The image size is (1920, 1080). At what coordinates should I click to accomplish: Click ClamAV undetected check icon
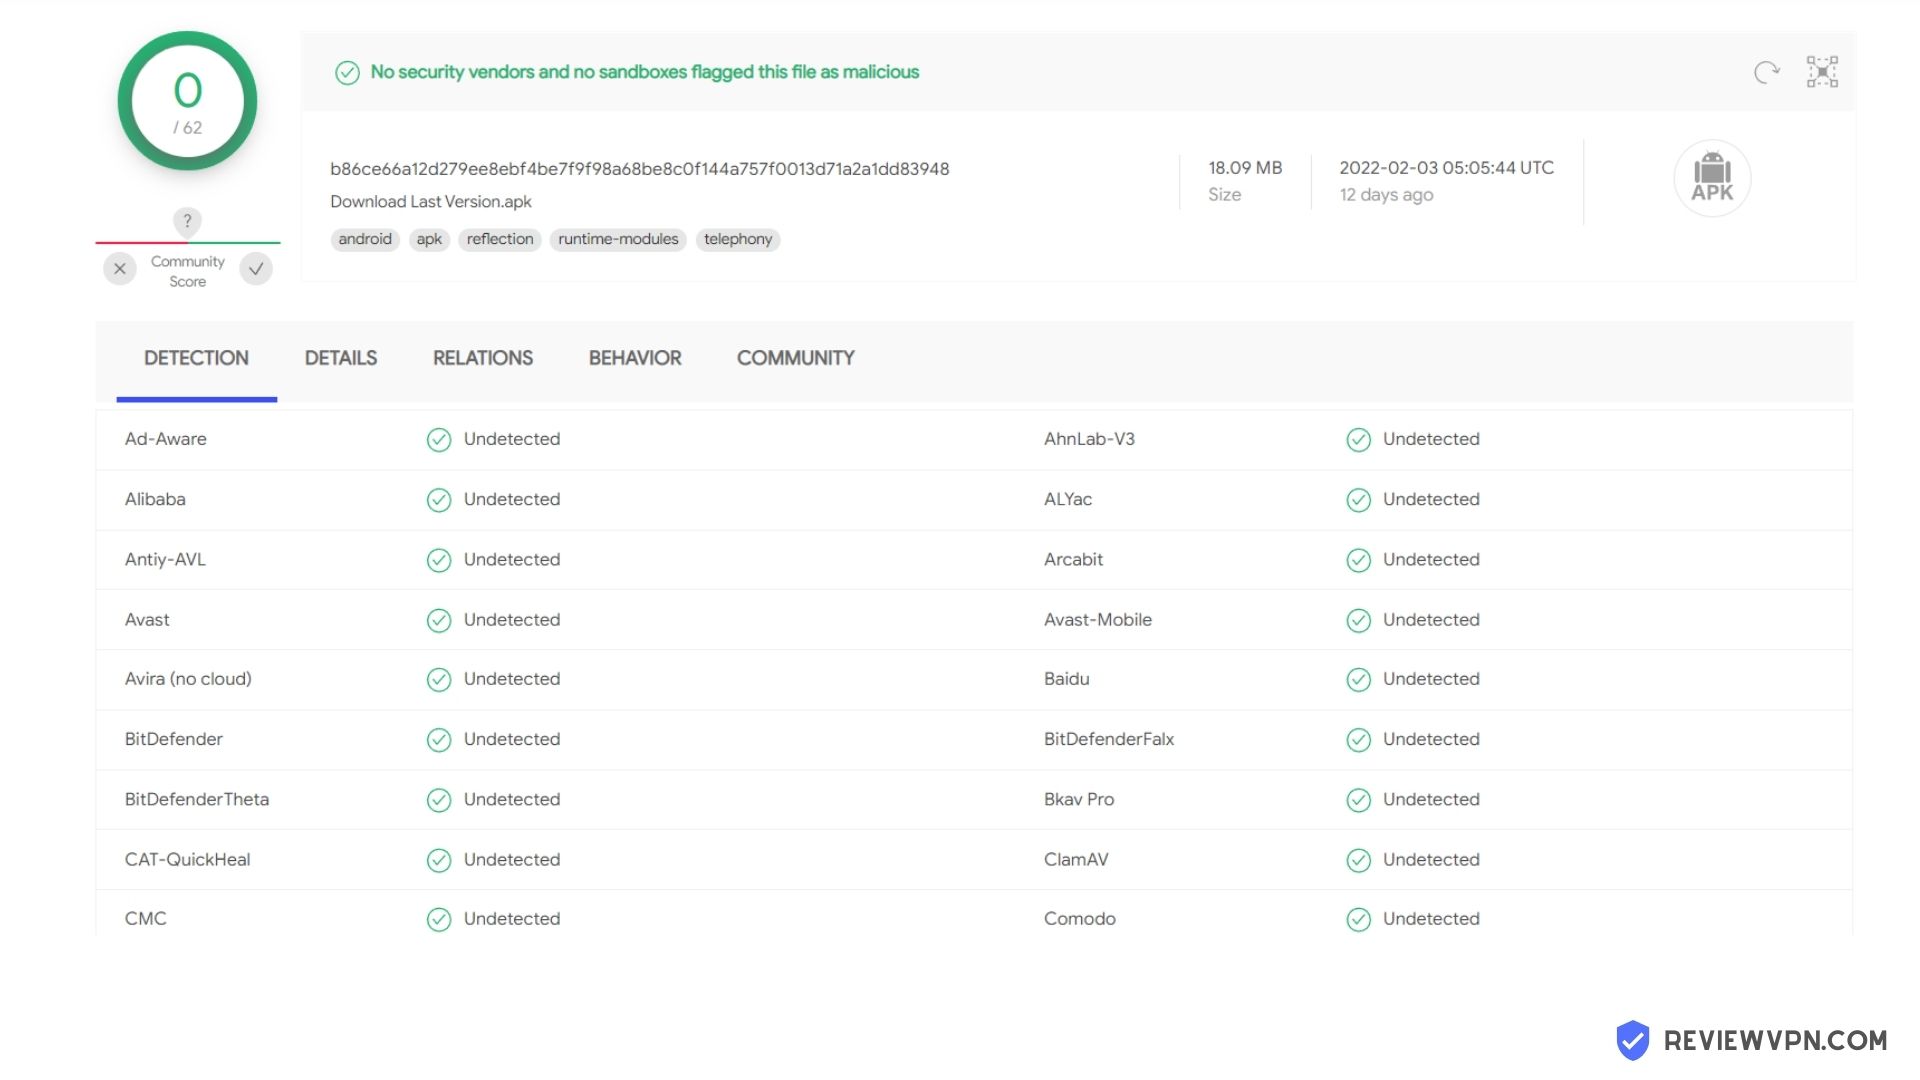pos(1358,860)
